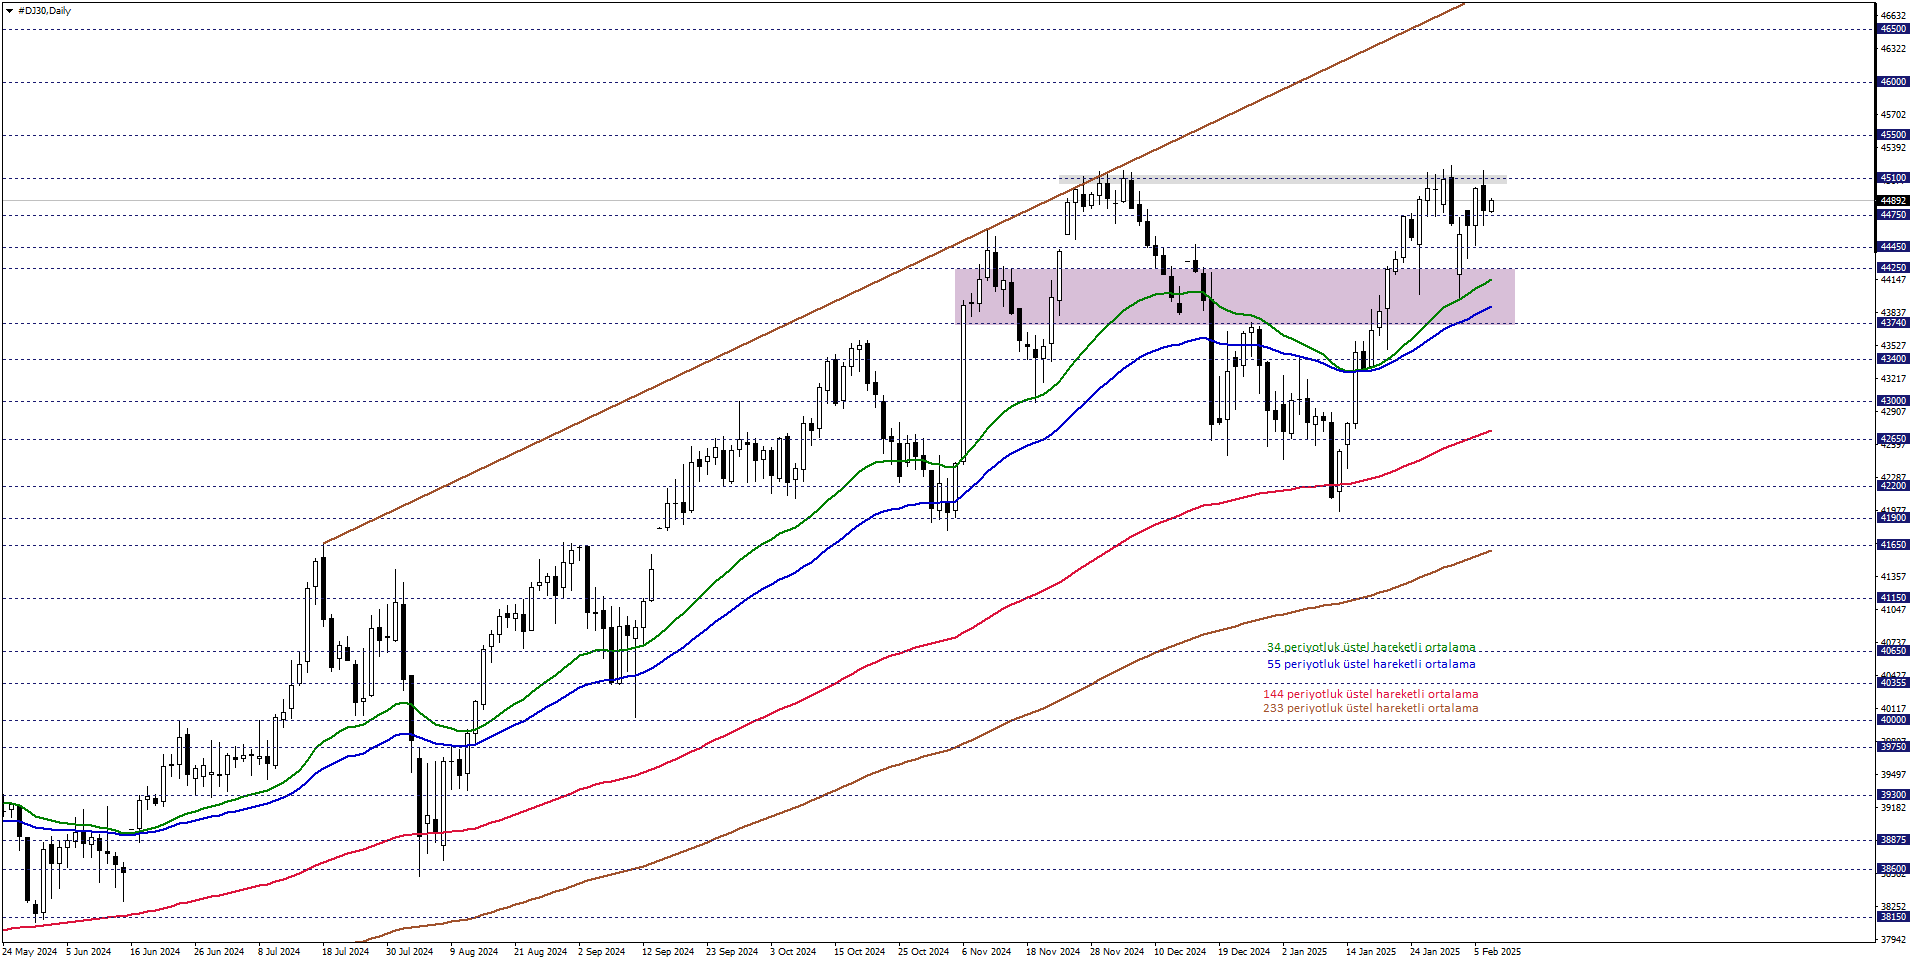This screenshot has width=1916, height=963.
Task: Click the 16 Jun 2024 date label
Action: (155, 952)
